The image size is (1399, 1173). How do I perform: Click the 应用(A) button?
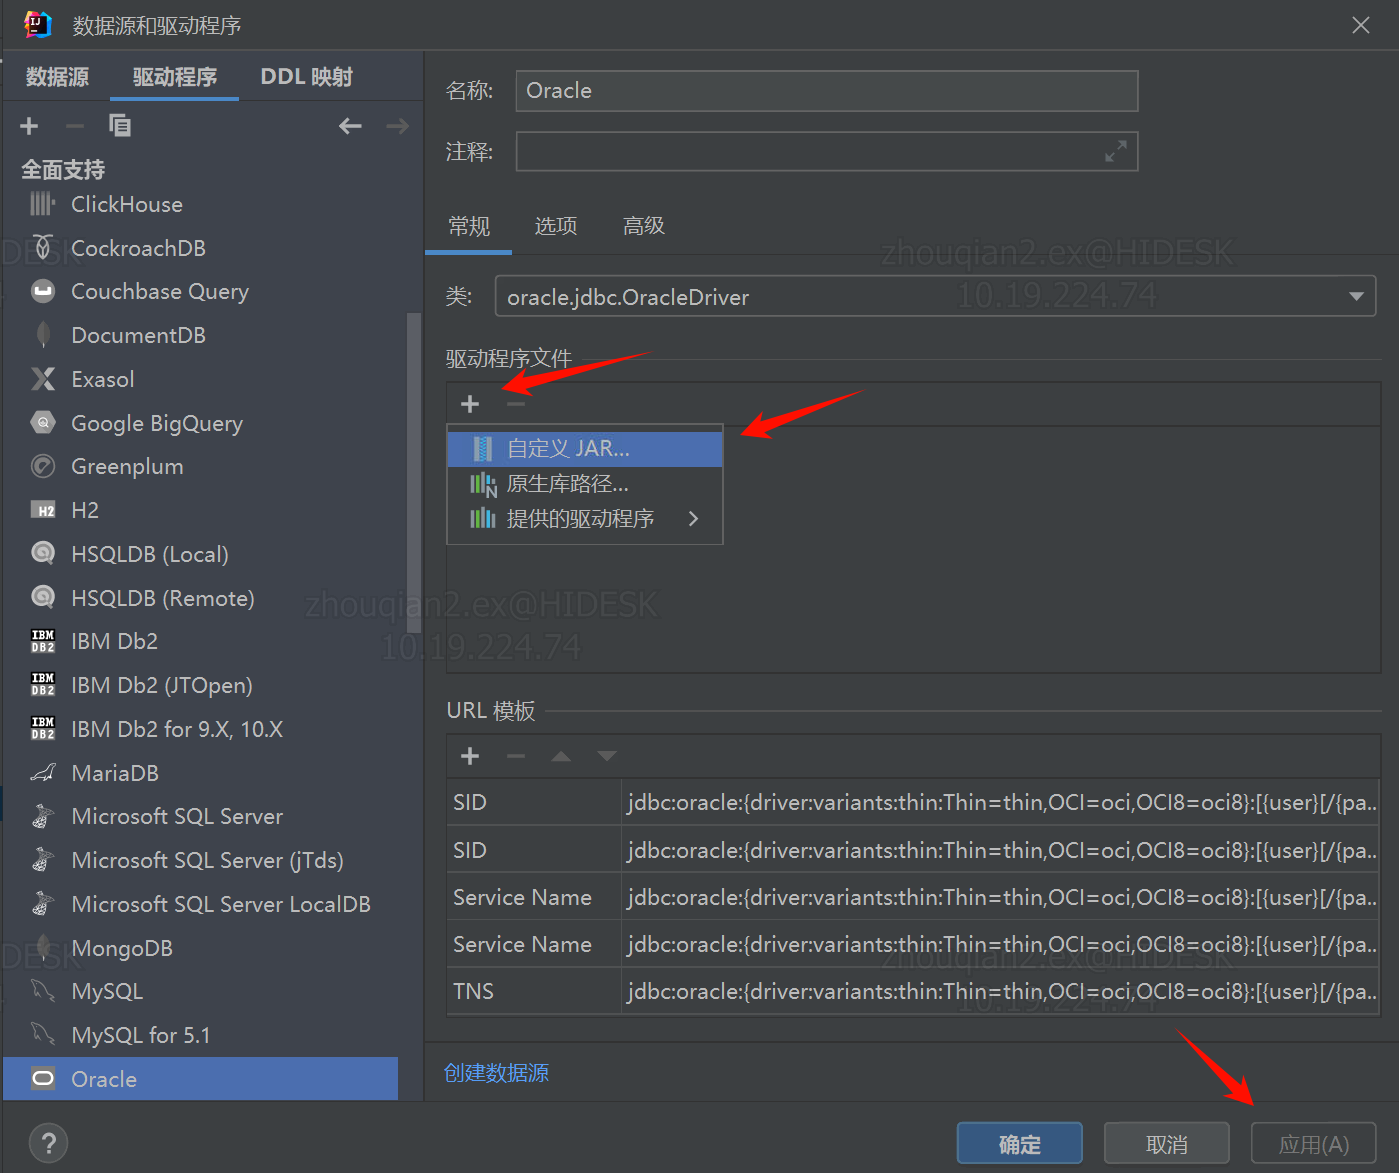tap(1313, 1143)
